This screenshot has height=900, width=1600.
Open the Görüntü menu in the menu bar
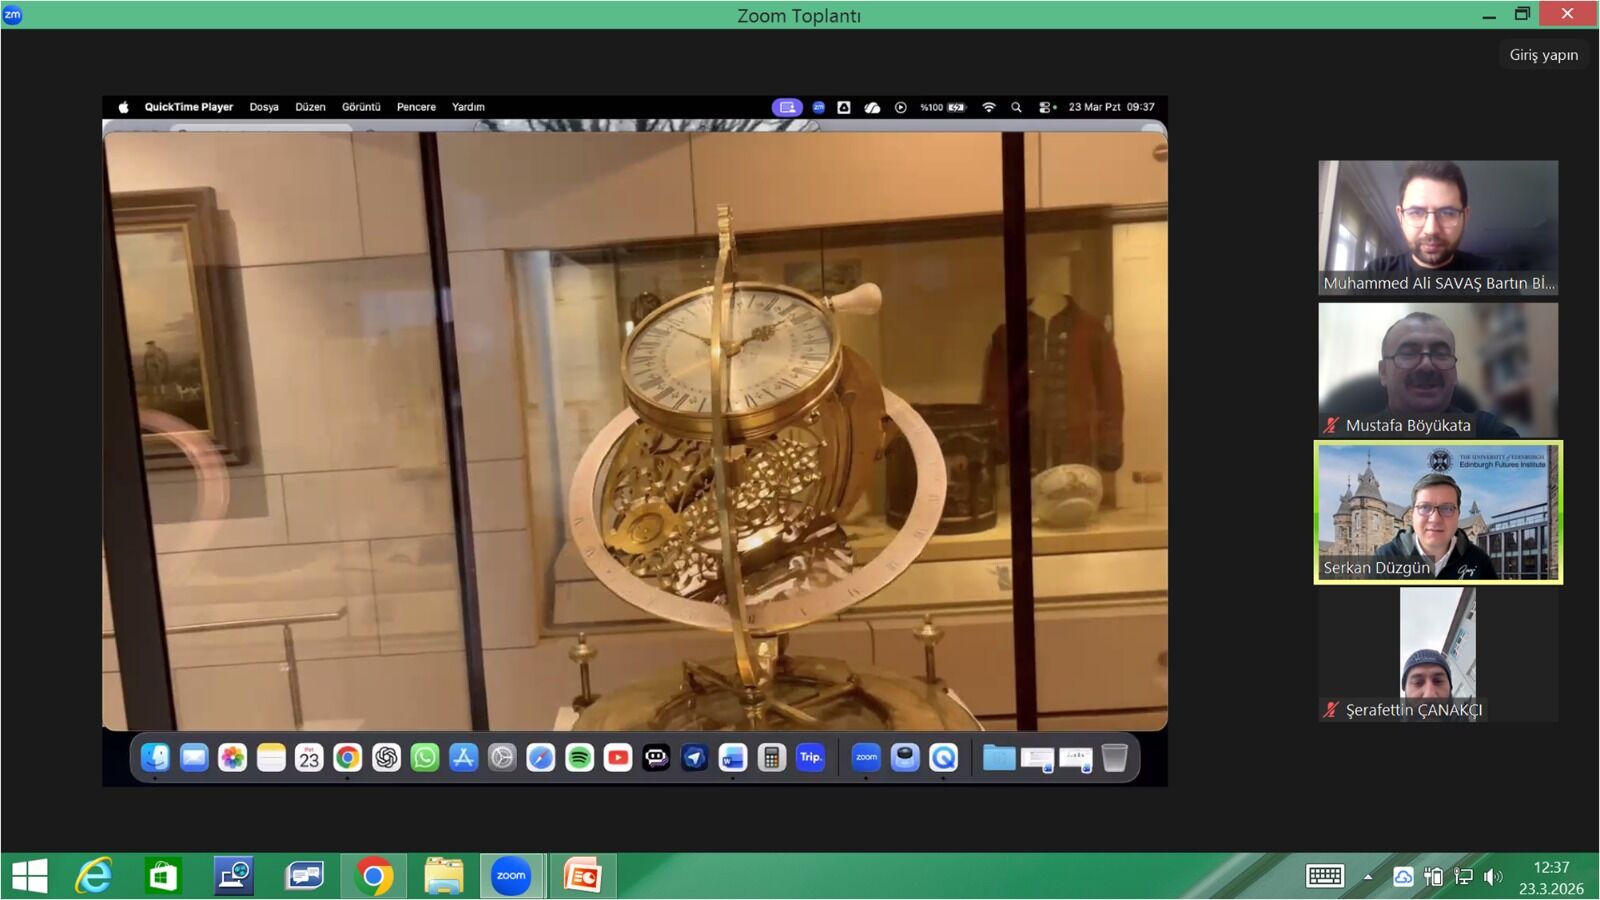pyautogui.click(x=361, y=107)
